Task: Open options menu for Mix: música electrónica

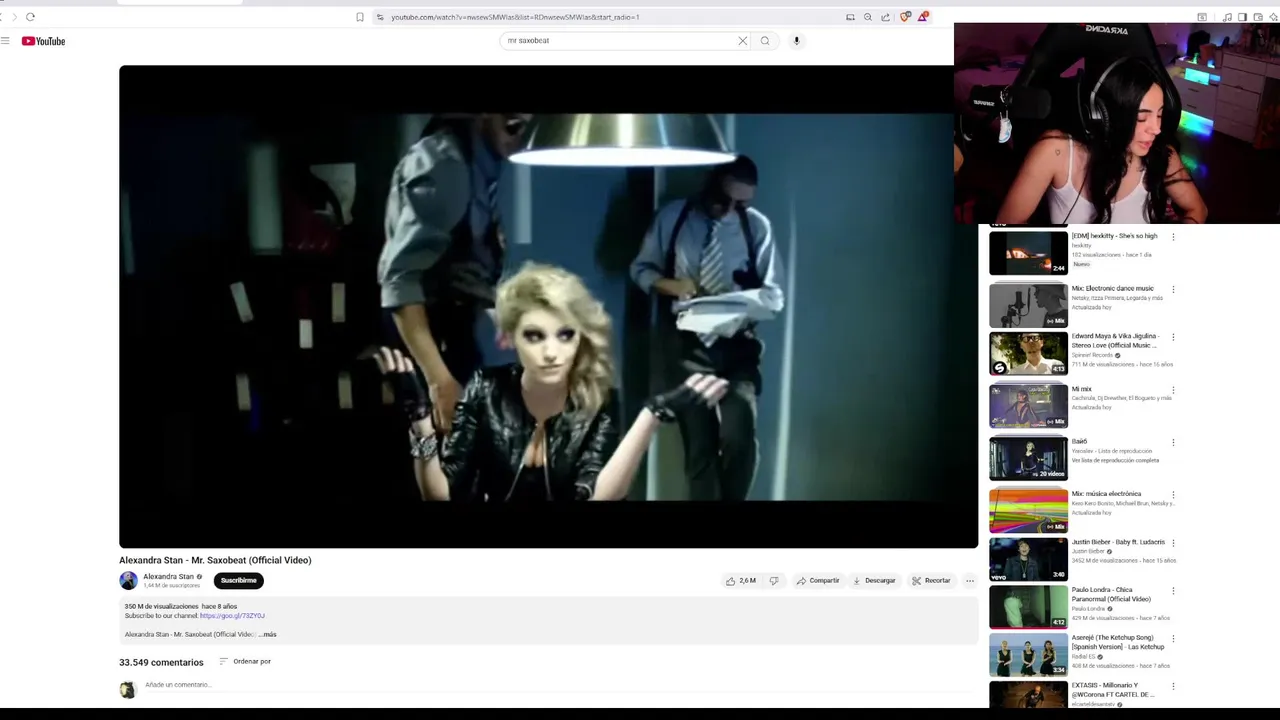Action: [1173, 494]
